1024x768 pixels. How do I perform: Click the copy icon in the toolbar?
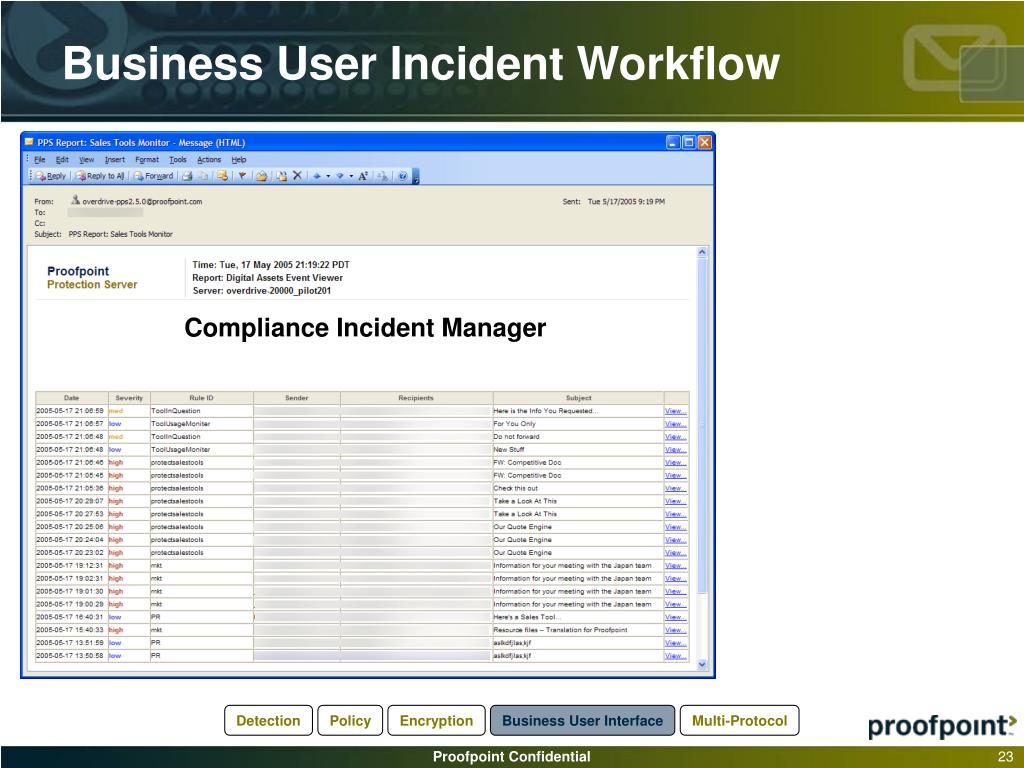(203, 176)
